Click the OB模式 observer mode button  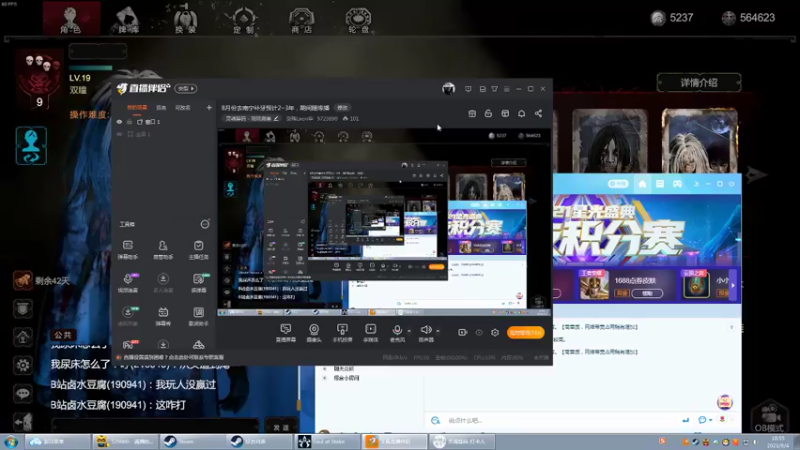click(x=769, y=417)
